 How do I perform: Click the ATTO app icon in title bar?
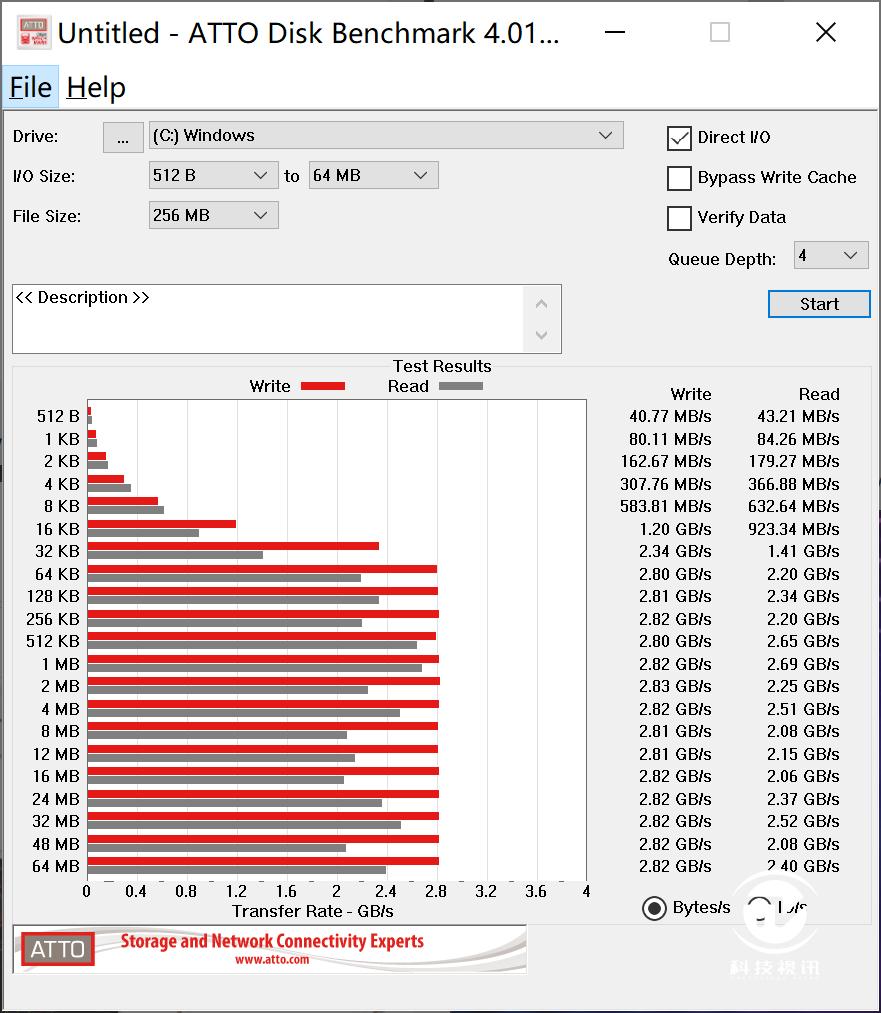(x=34, y=32)
